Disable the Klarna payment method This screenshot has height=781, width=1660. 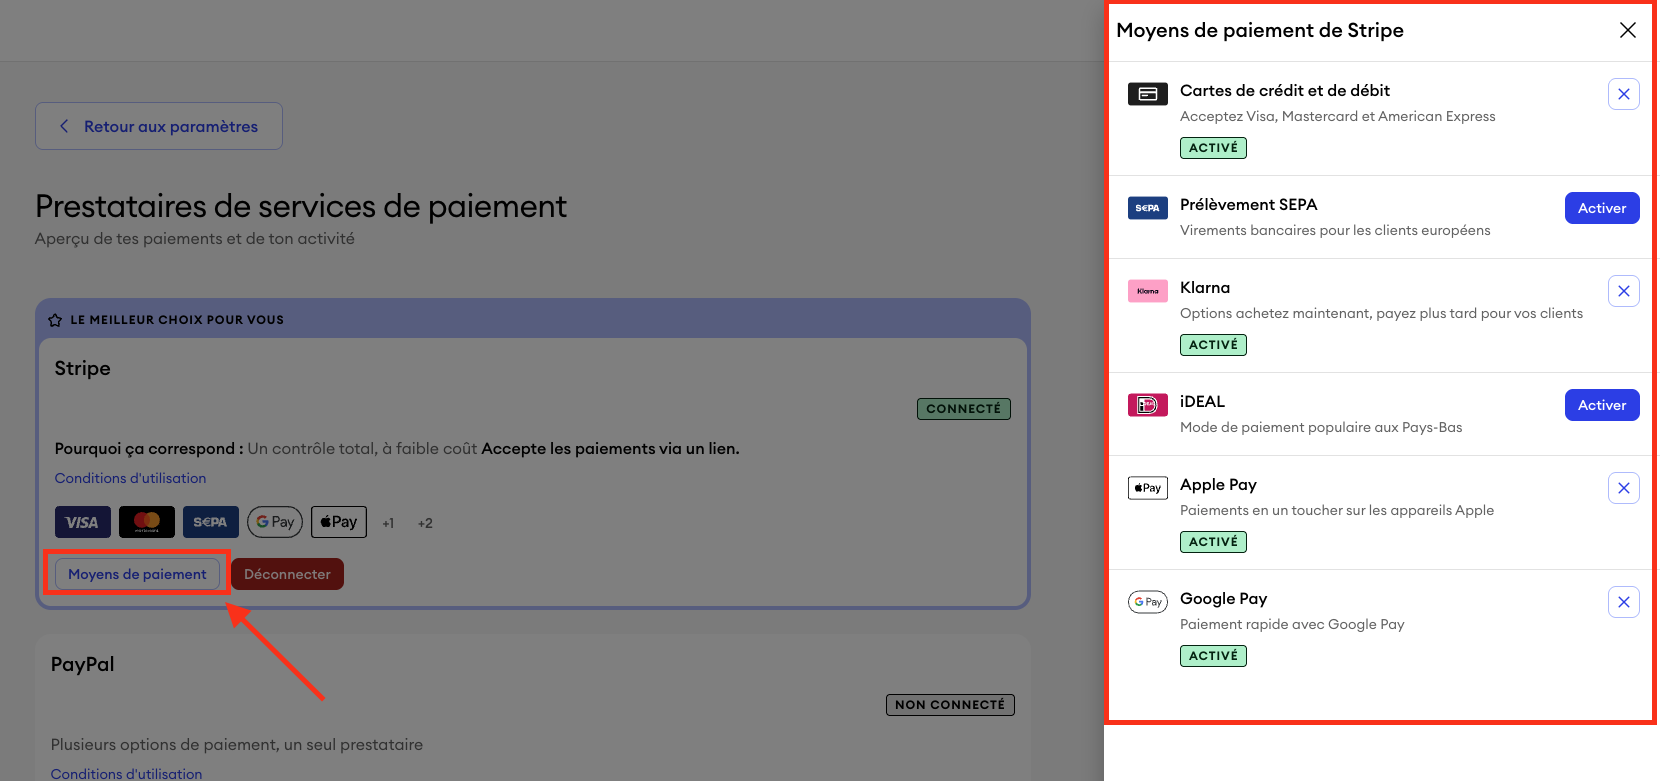pos(1624,291)
